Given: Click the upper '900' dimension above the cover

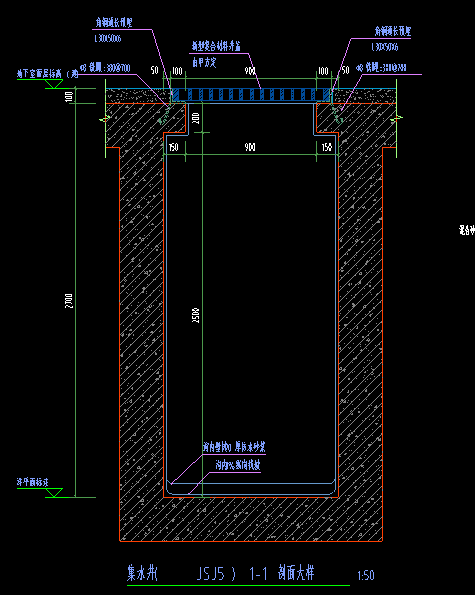Looking at the screenshot, I should [250, 71].
